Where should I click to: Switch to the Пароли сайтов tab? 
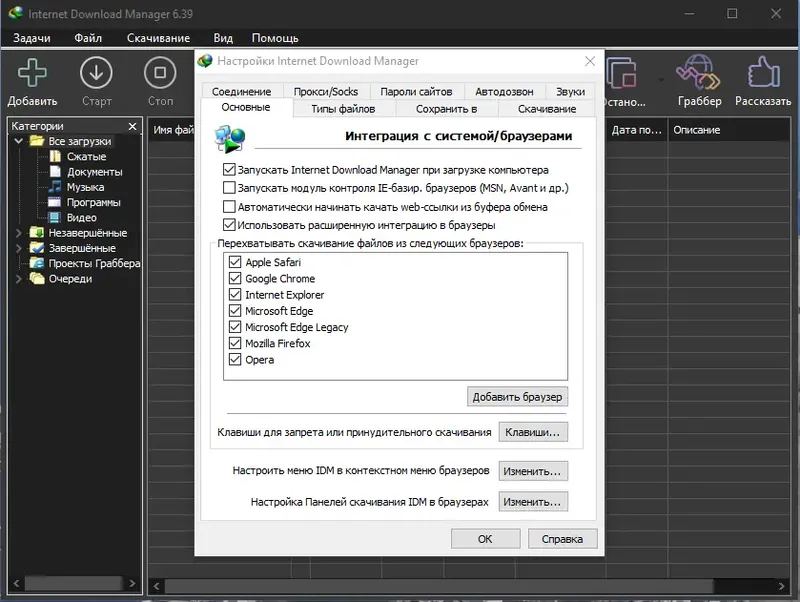pyautogui.click(x=416, y=91)
